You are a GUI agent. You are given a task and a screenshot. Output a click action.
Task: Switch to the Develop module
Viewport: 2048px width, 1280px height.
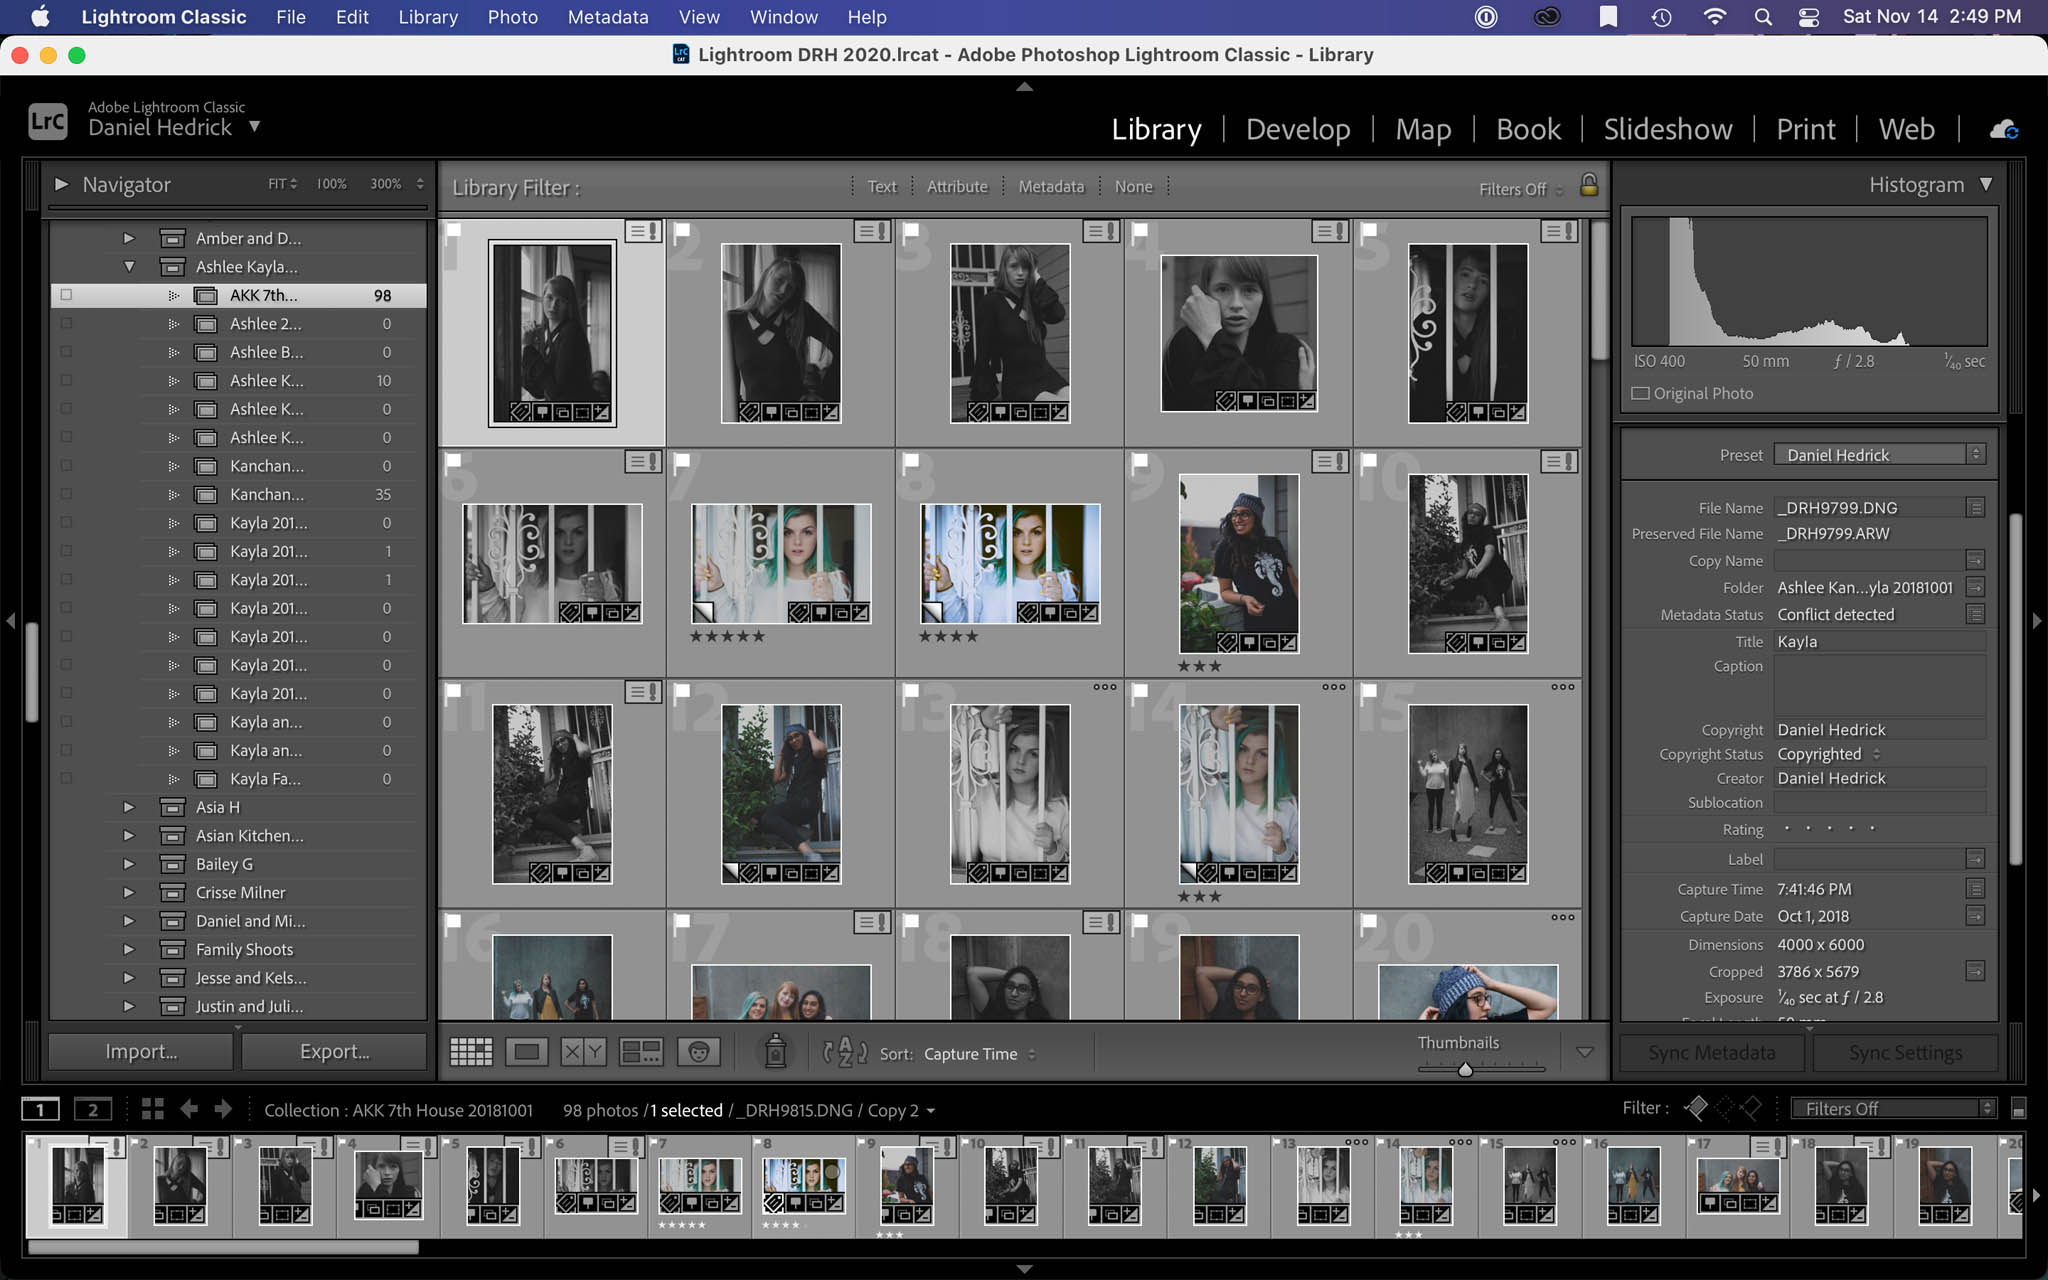pos(1296,129)
